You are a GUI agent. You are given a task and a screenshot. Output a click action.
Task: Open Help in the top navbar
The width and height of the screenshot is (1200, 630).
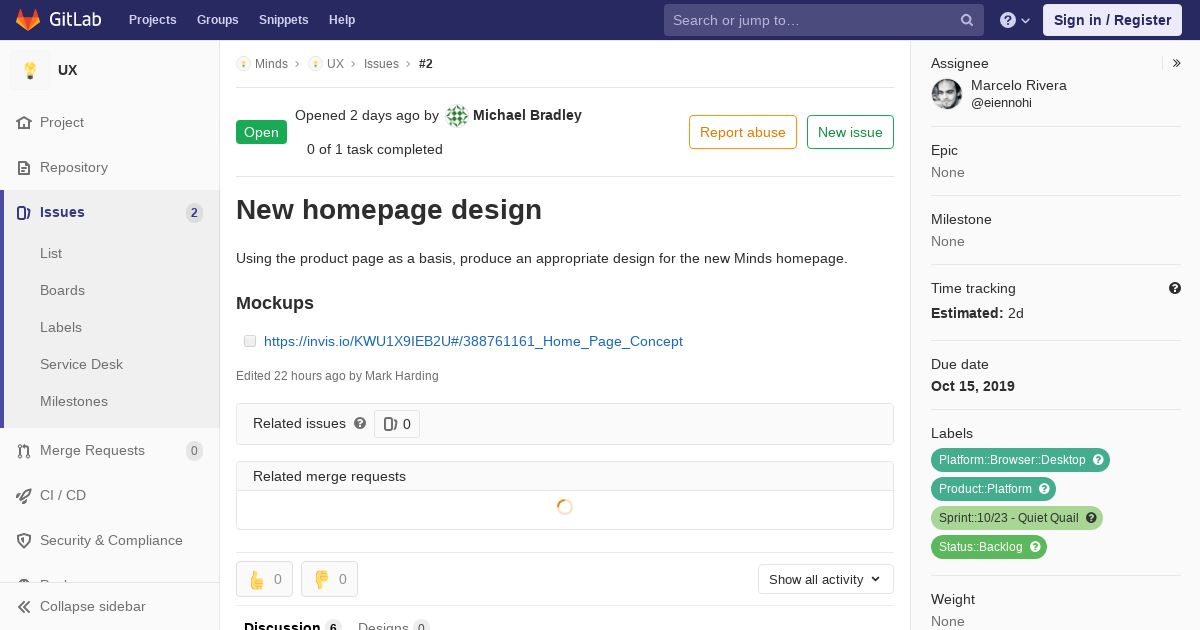(x=342, y=20)
